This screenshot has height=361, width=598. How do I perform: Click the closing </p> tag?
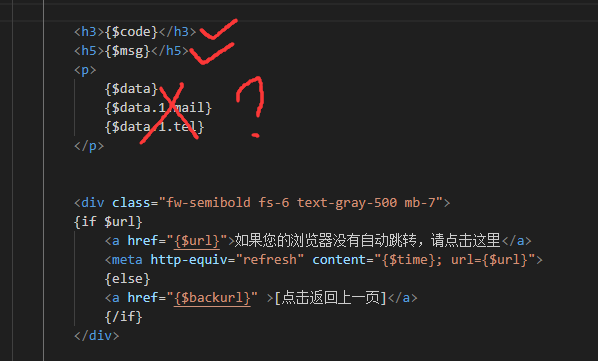89,146
